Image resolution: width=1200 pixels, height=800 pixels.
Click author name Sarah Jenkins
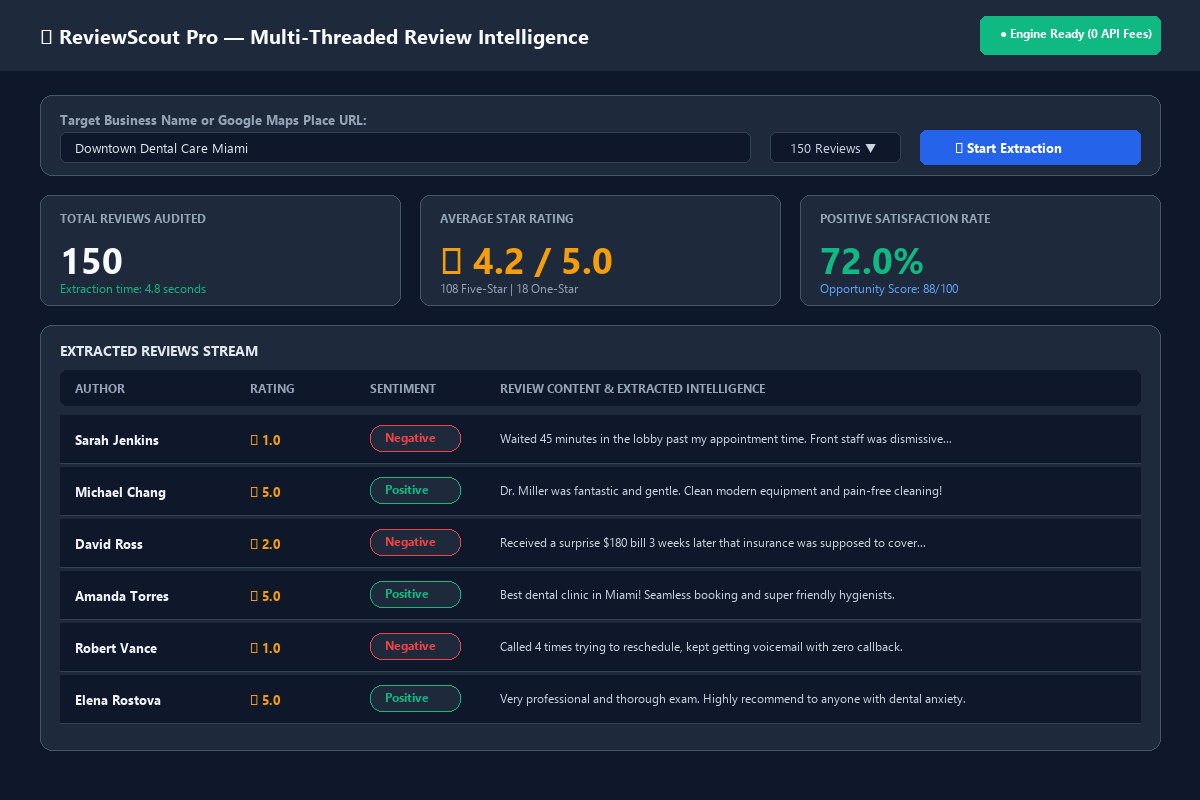coord(117,440)
